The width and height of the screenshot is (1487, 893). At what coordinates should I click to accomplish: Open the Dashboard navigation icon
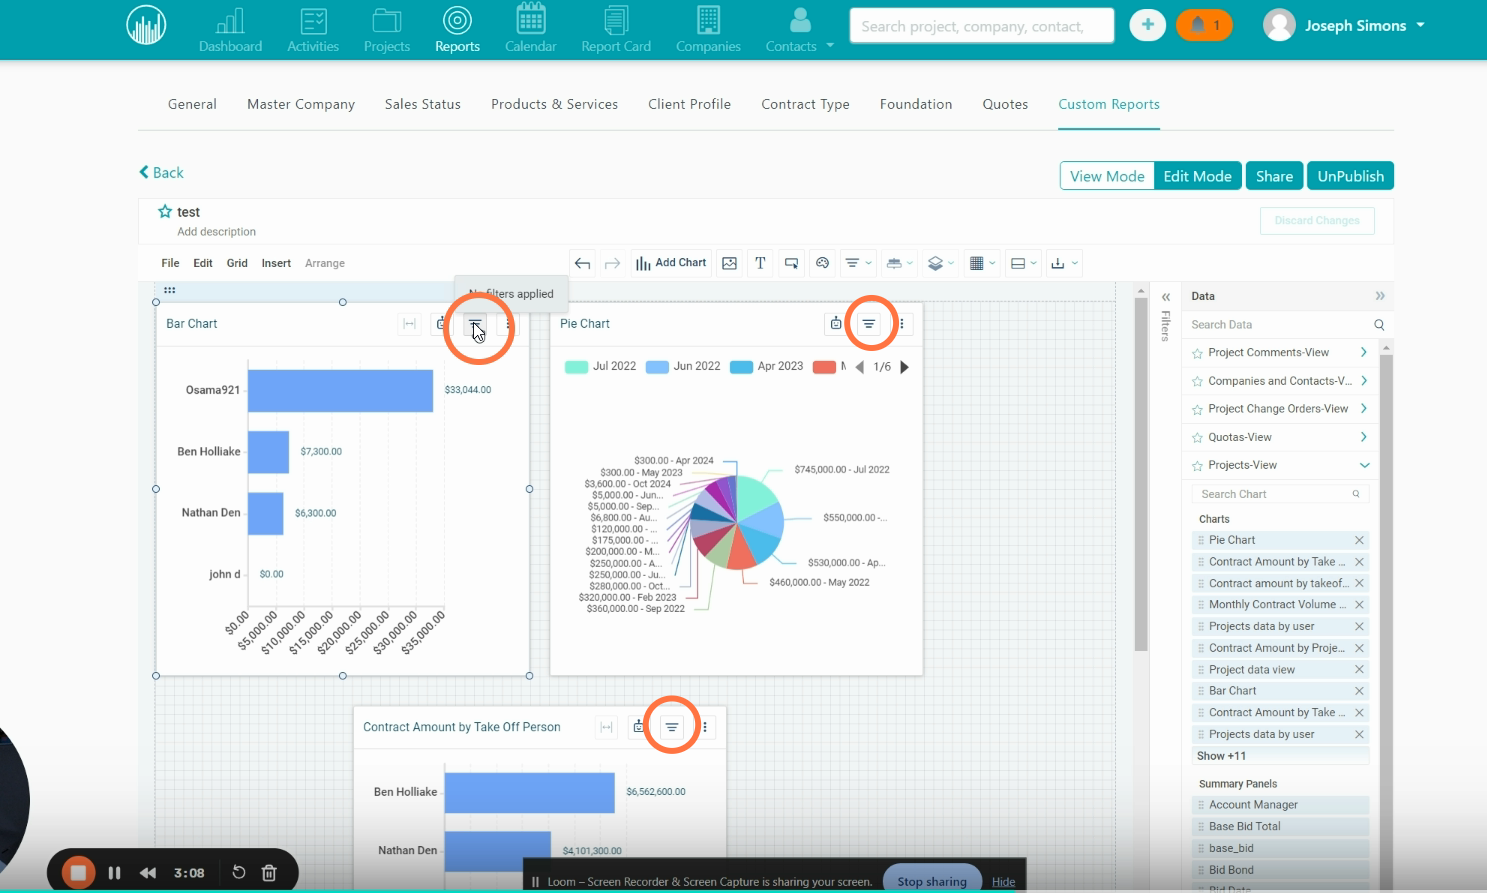(x=230, y=28)
